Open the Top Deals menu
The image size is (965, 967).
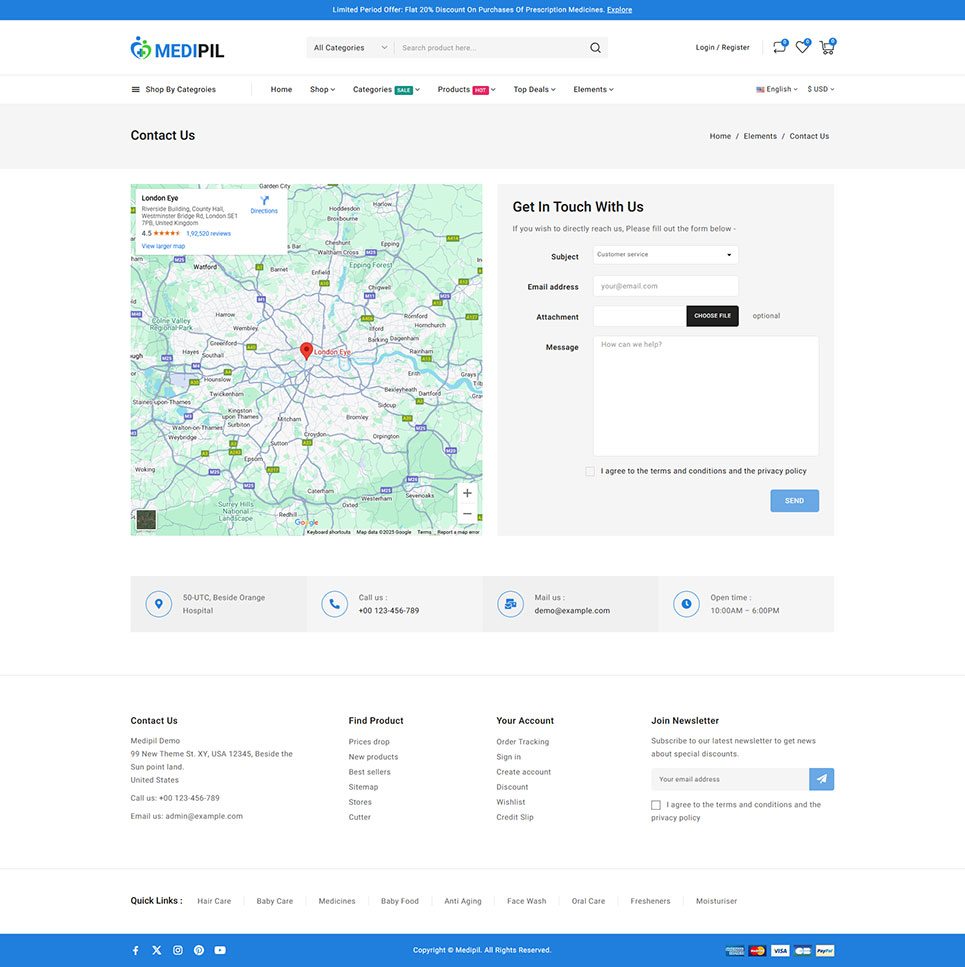(x=534, y=89)
